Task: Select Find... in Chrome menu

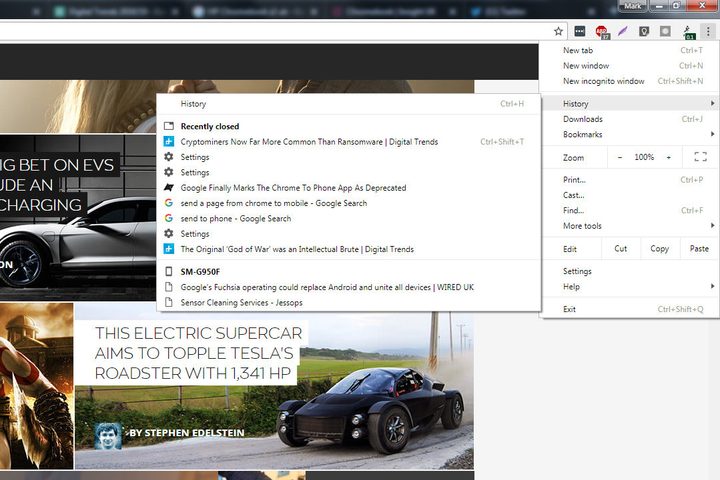Action: (630, 210)
